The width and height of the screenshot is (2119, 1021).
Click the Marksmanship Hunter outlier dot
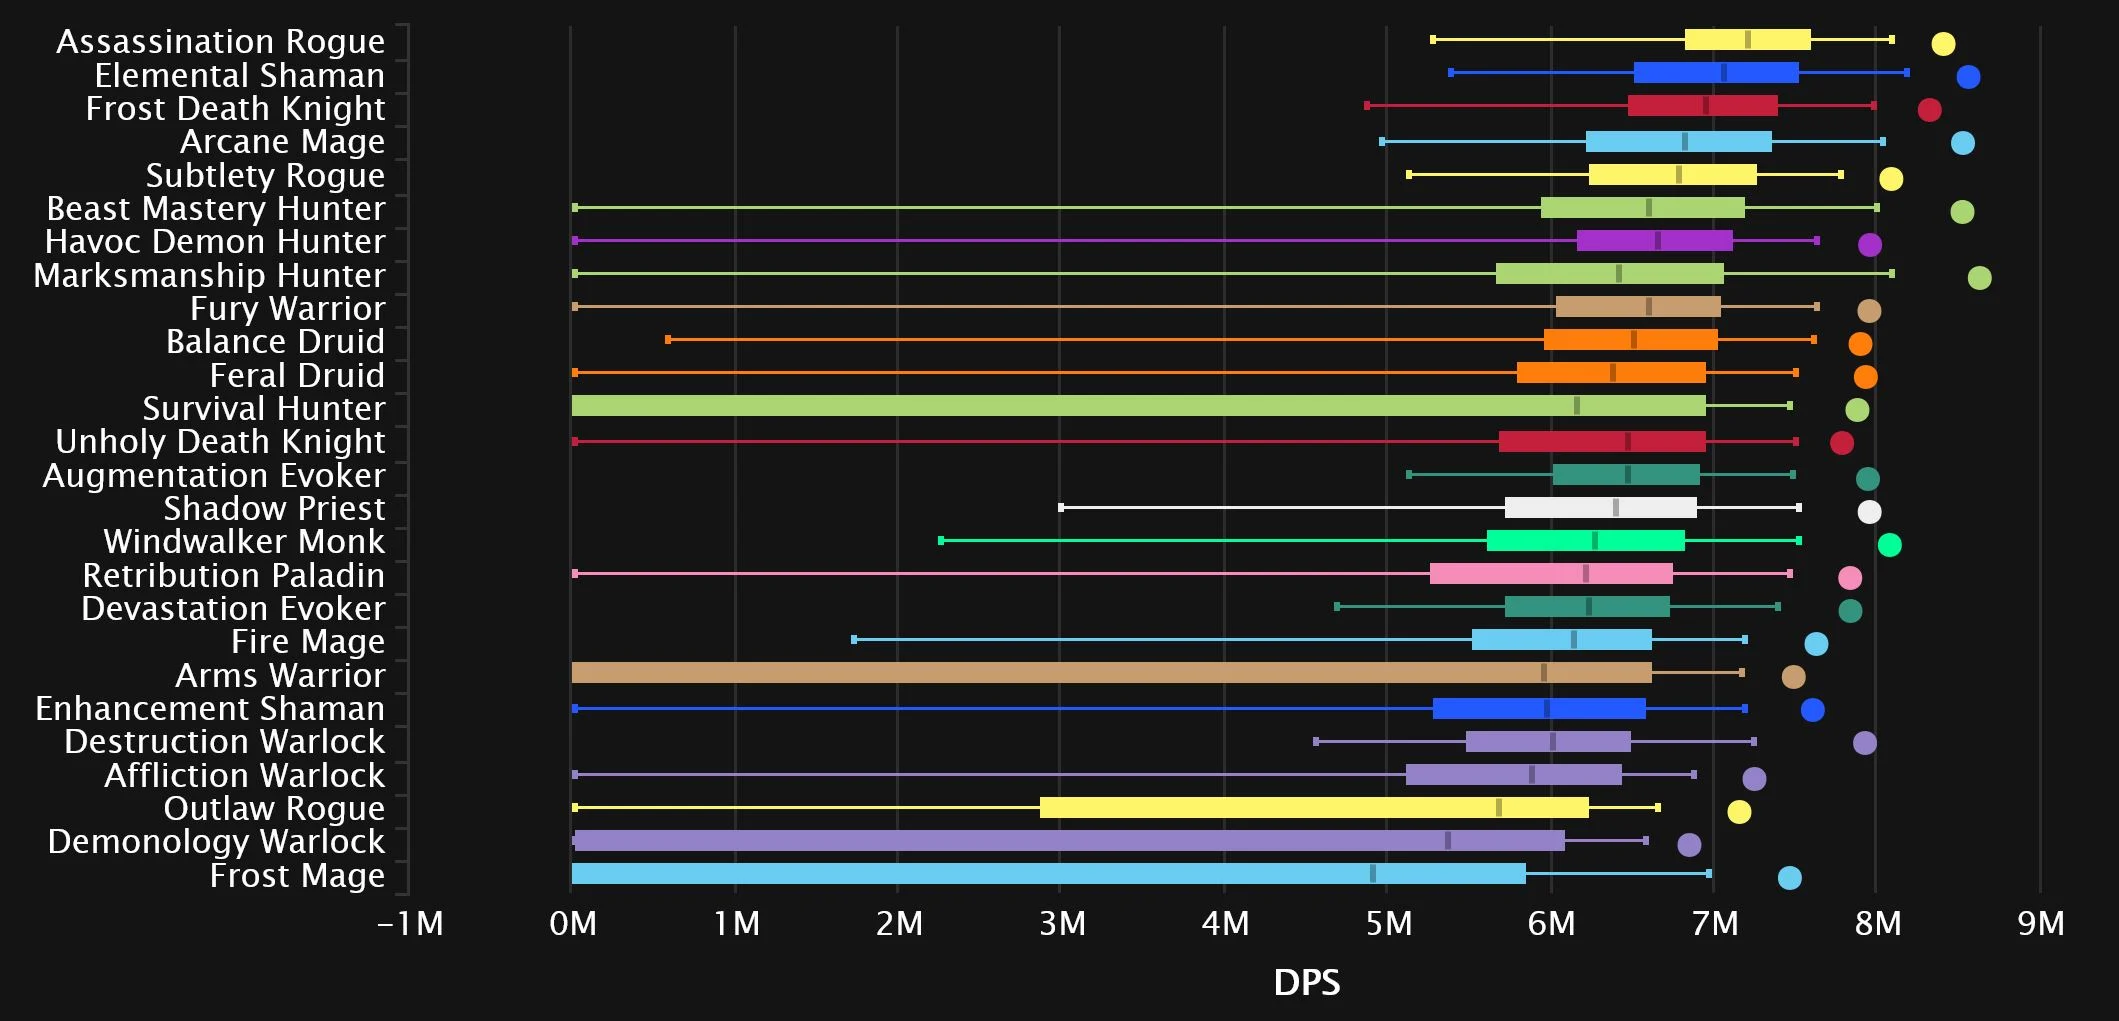[x=1978, y=278]
